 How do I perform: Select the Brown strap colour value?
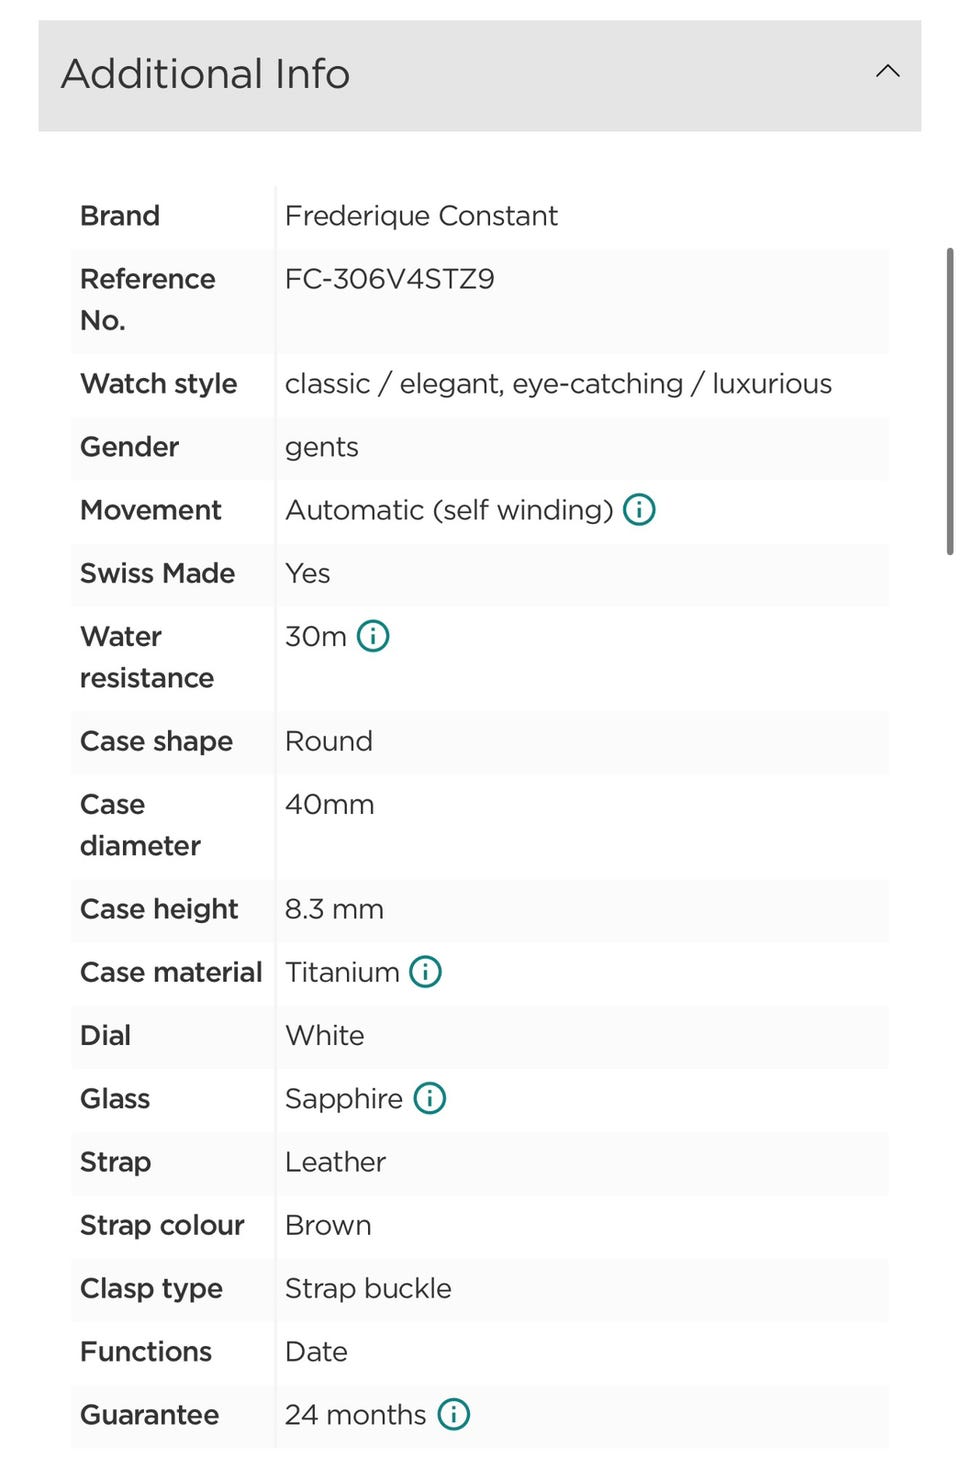click(328, 1225)
